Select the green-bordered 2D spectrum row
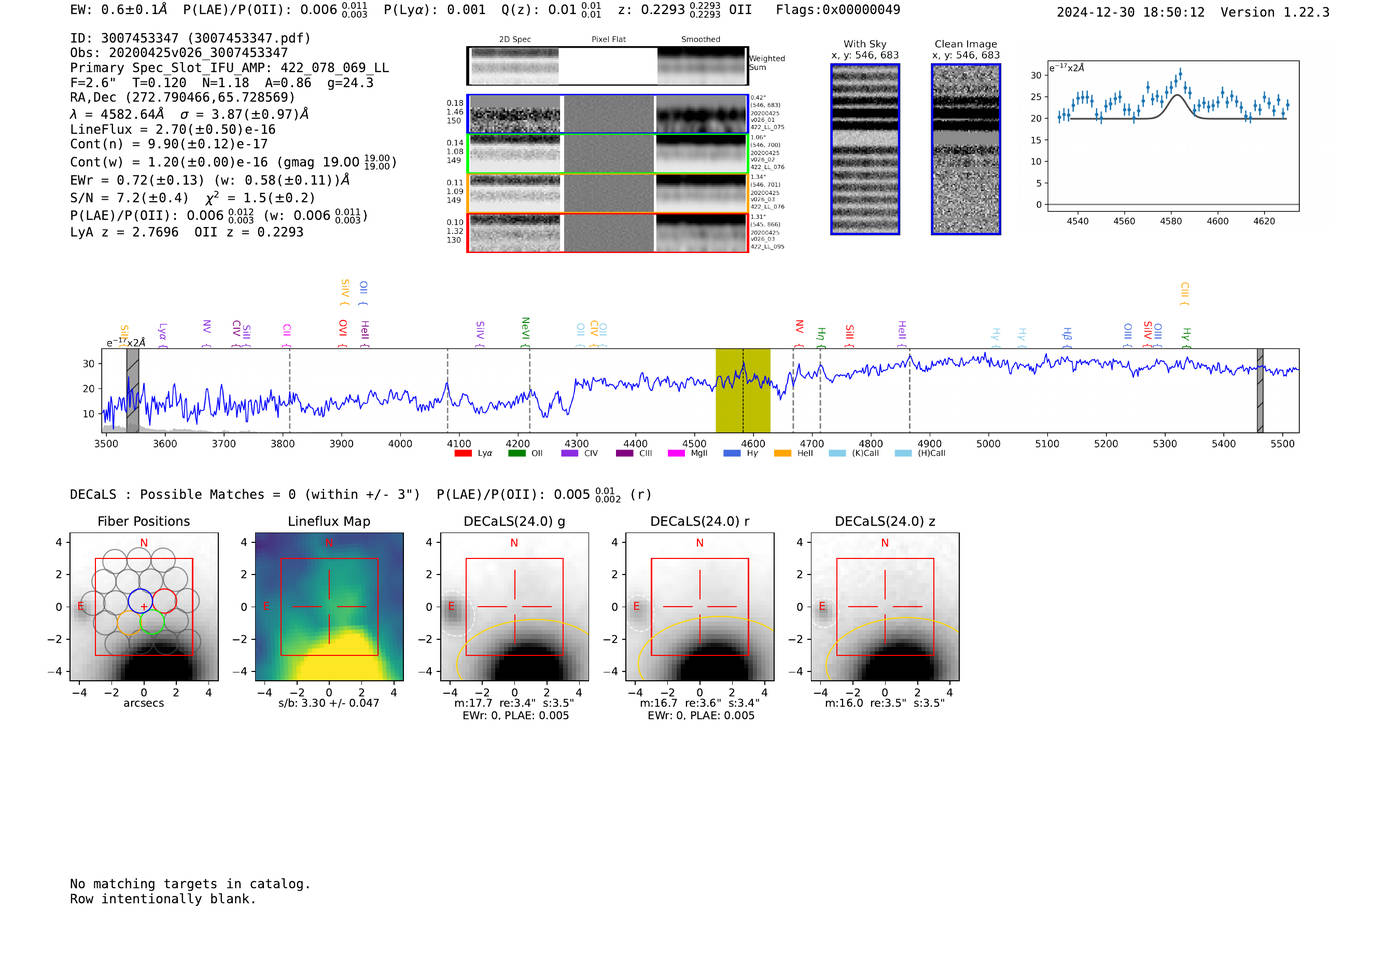Image resolution: width=1400 pixels, height=953 pixels. point(608,154)
